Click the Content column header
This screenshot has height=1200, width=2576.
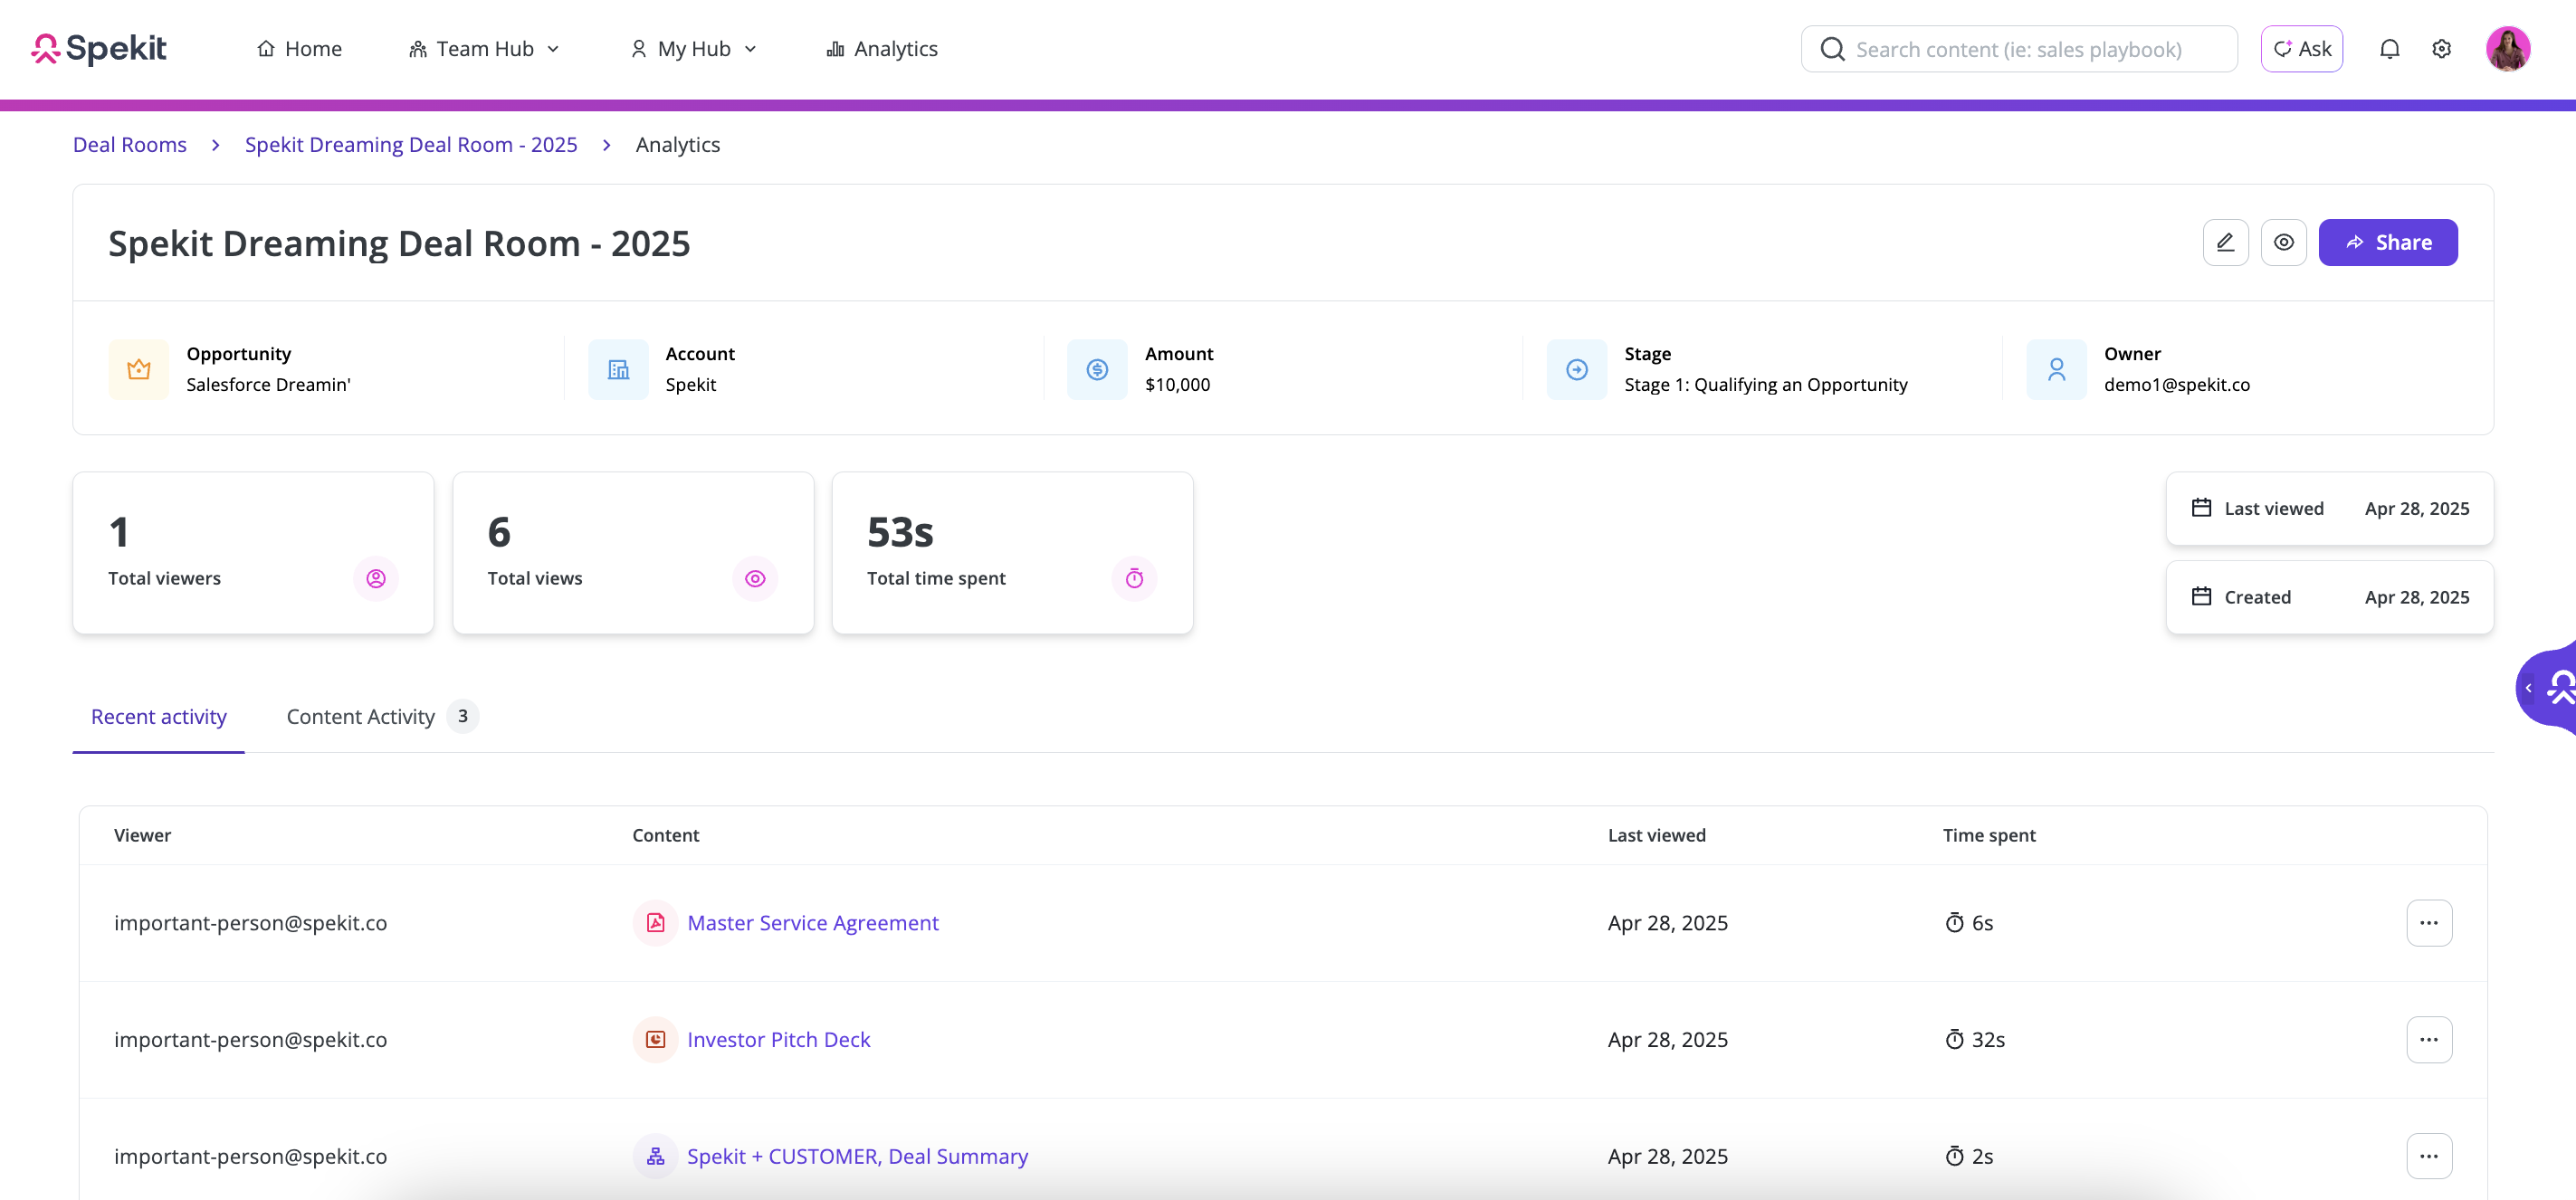pyautogui.click(x=665, y=835)
